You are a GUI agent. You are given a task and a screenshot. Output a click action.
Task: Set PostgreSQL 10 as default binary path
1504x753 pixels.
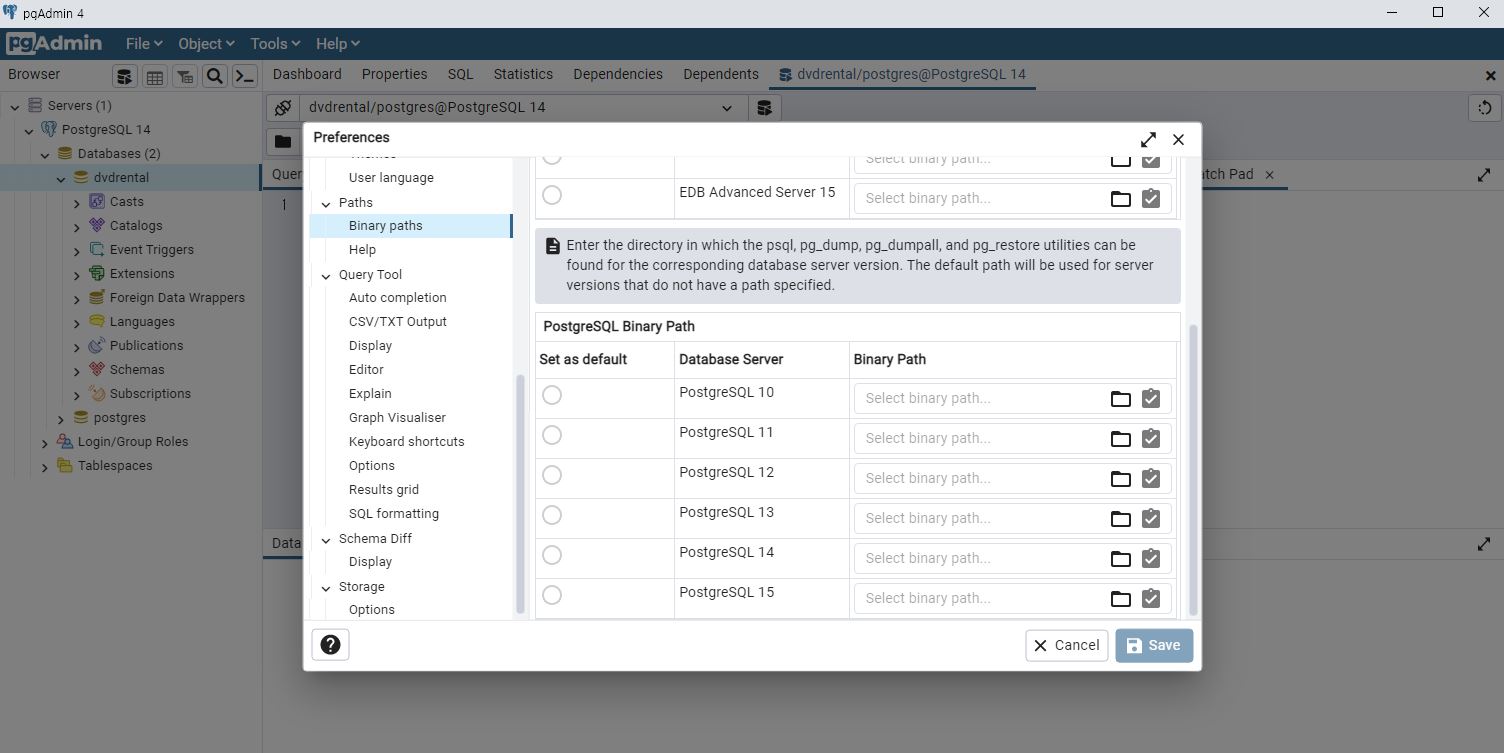pyautogui.click(x=552, y=395)
